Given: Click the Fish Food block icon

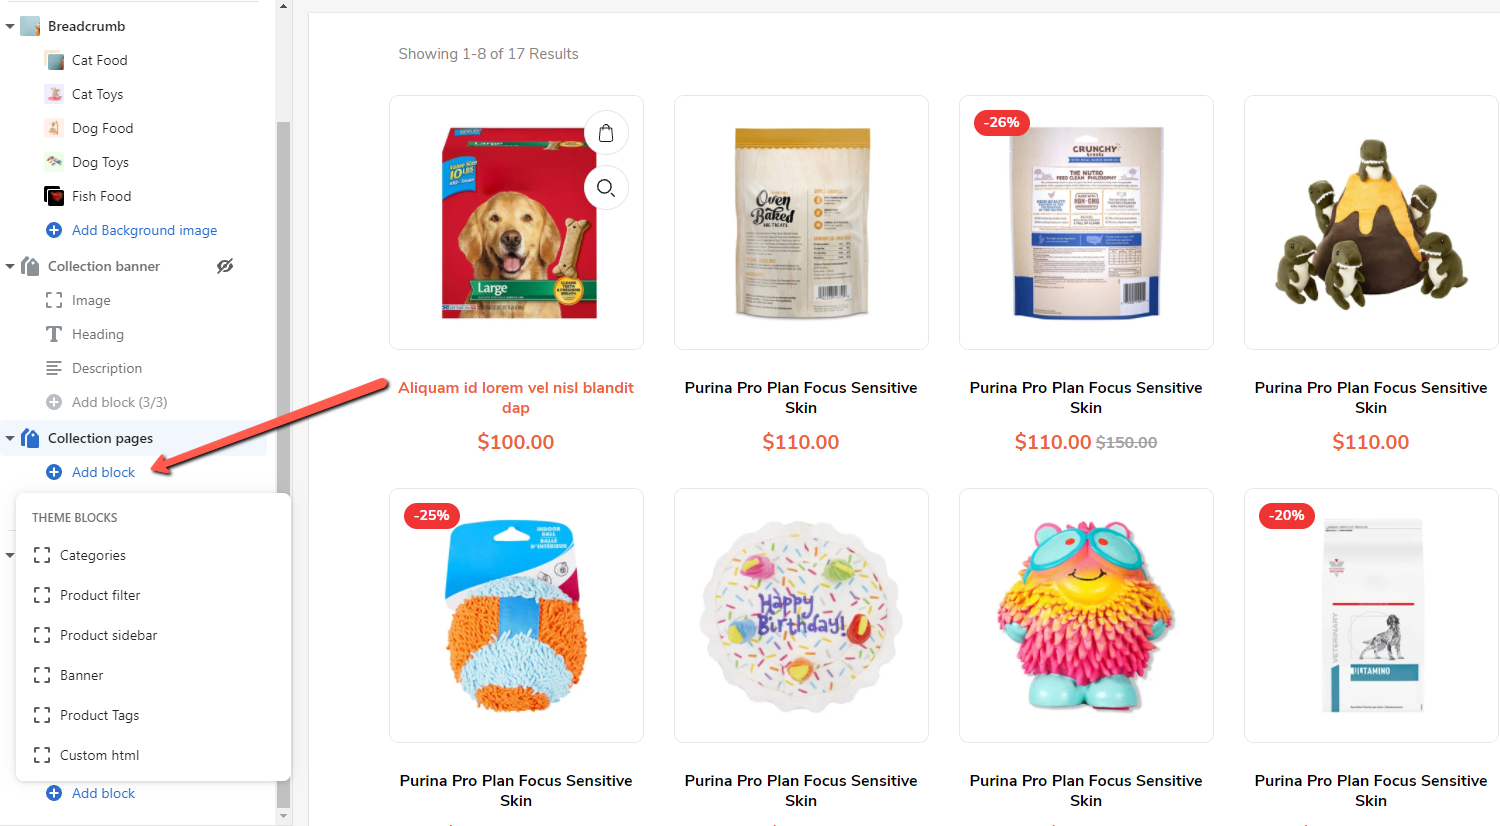Looking at the screenshot, I should click(54, 196).
